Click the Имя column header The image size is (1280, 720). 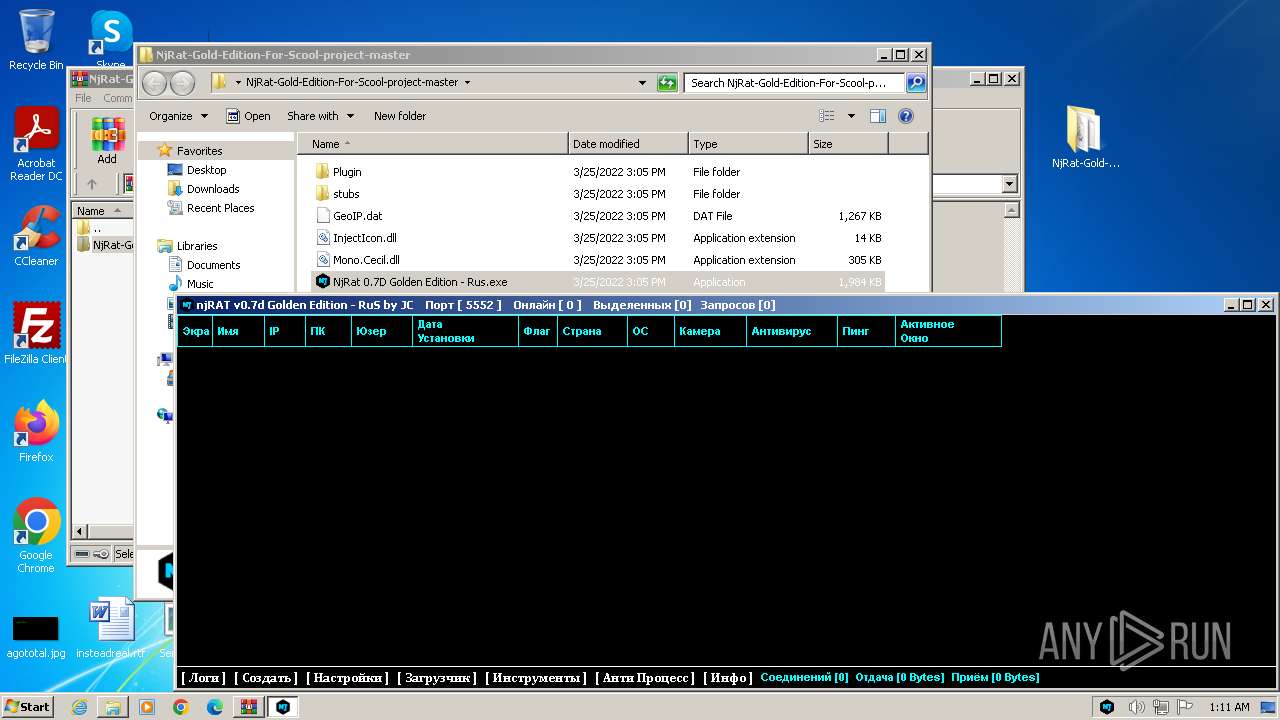238,331
